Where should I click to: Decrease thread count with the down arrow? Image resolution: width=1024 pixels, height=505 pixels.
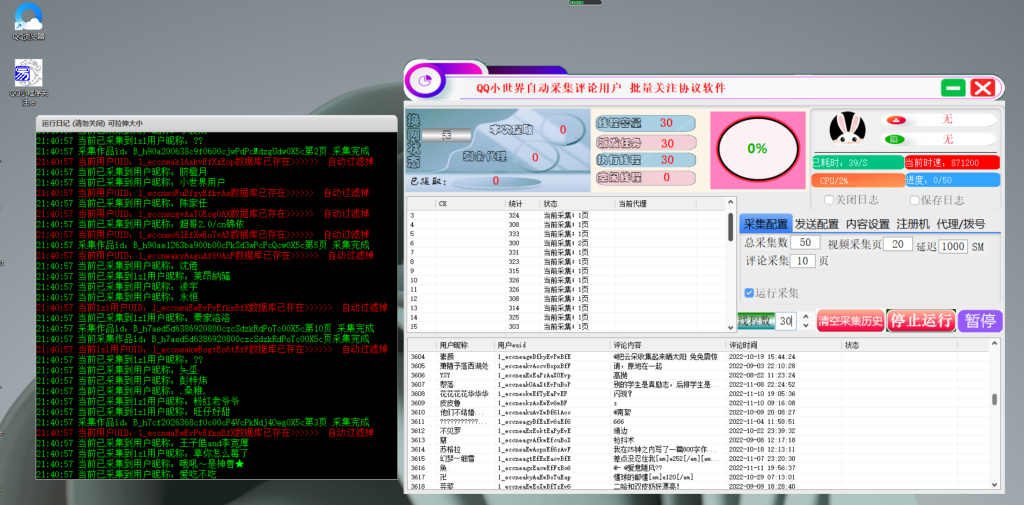(806, 326)
